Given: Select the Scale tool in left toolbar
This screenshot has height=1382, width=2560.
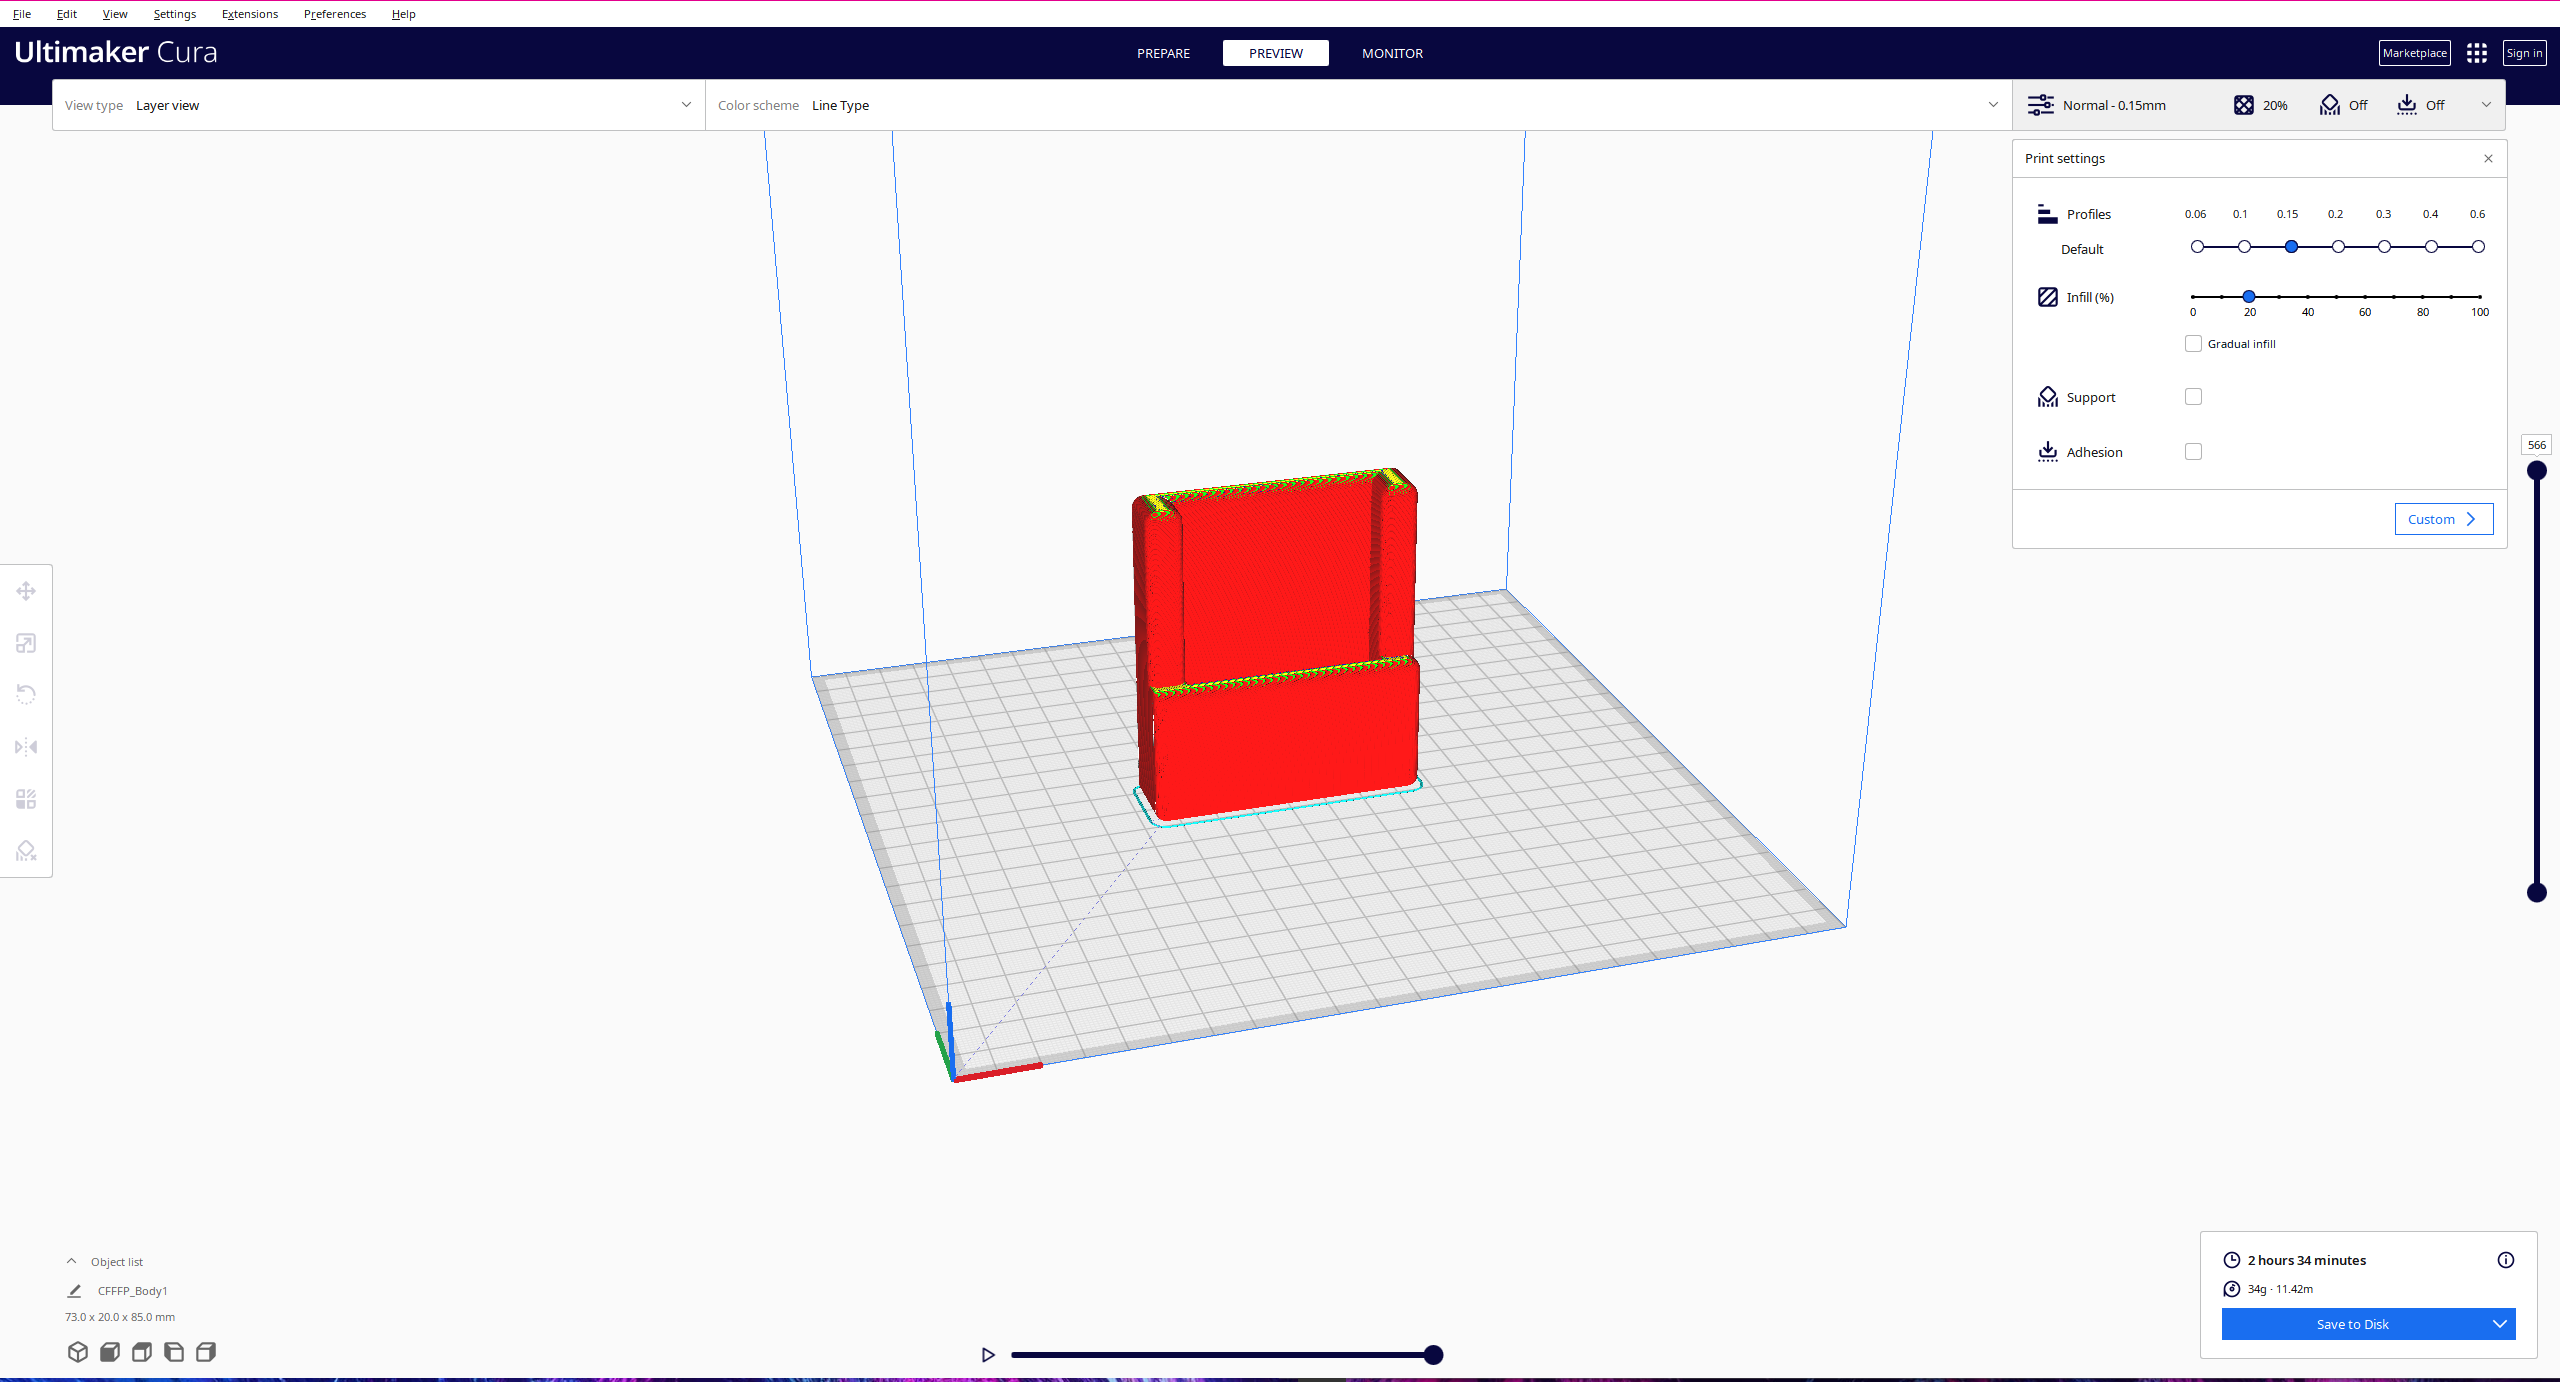Looking at the screenshot, I should [x=26, y=643].
